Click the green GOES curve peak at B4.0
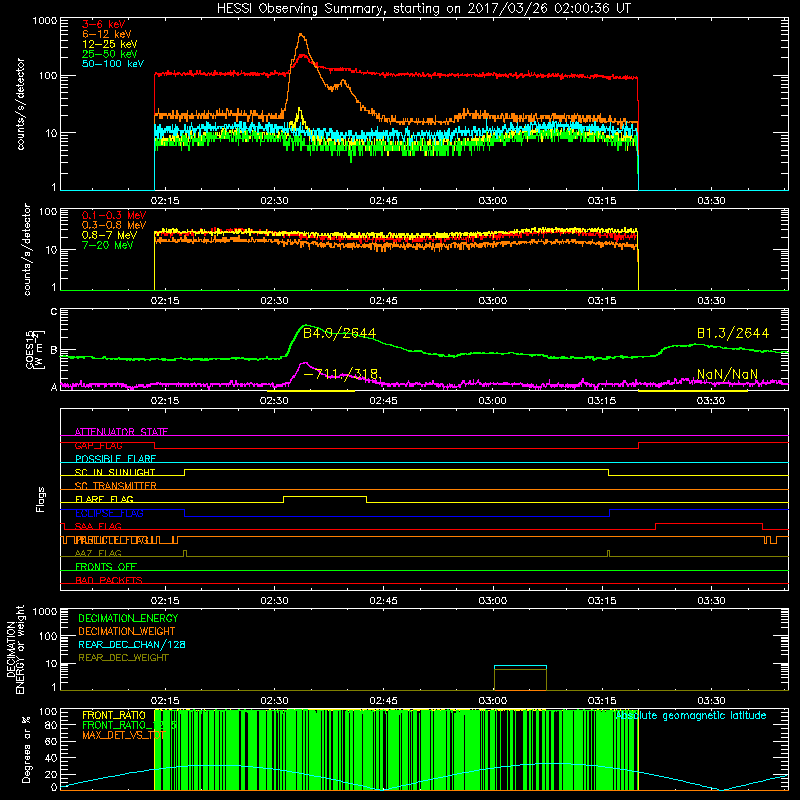Screen dimensions: 800x800 [x=305, y=326]
